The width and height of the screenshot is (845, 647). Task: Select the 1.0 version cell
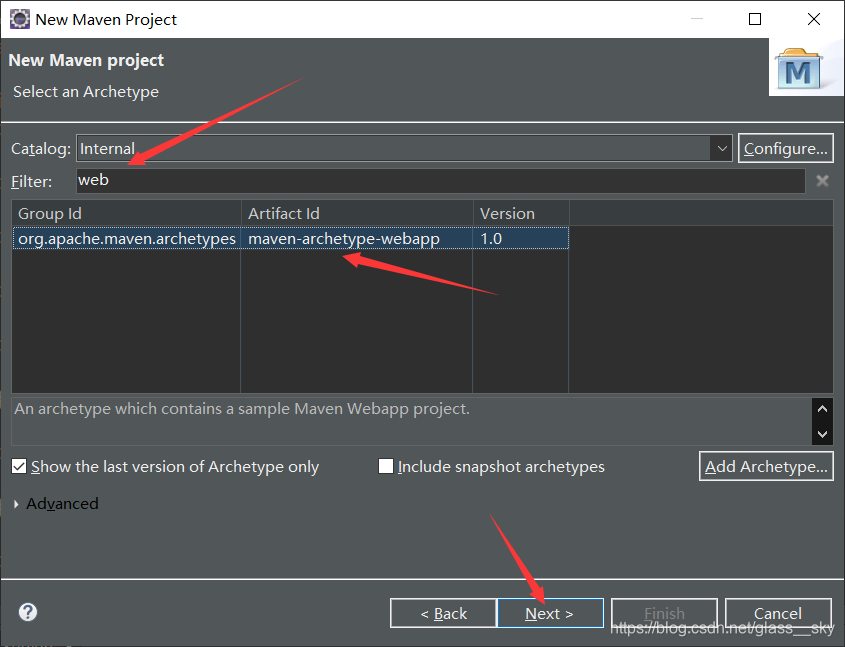pos(521,239)
